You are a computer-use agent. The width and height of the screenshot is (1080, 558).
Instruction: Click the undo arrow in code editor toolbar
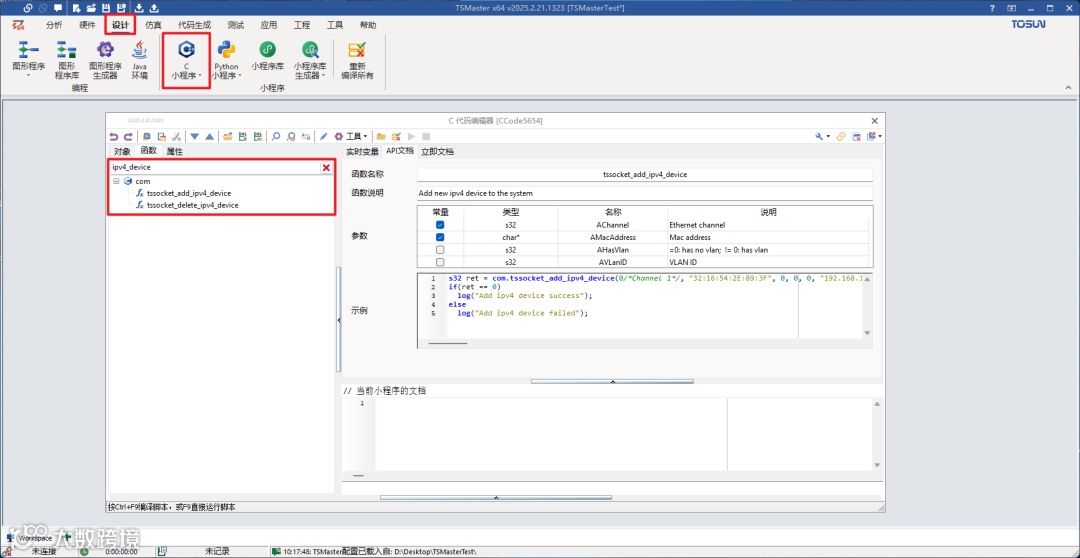(114, 136)
